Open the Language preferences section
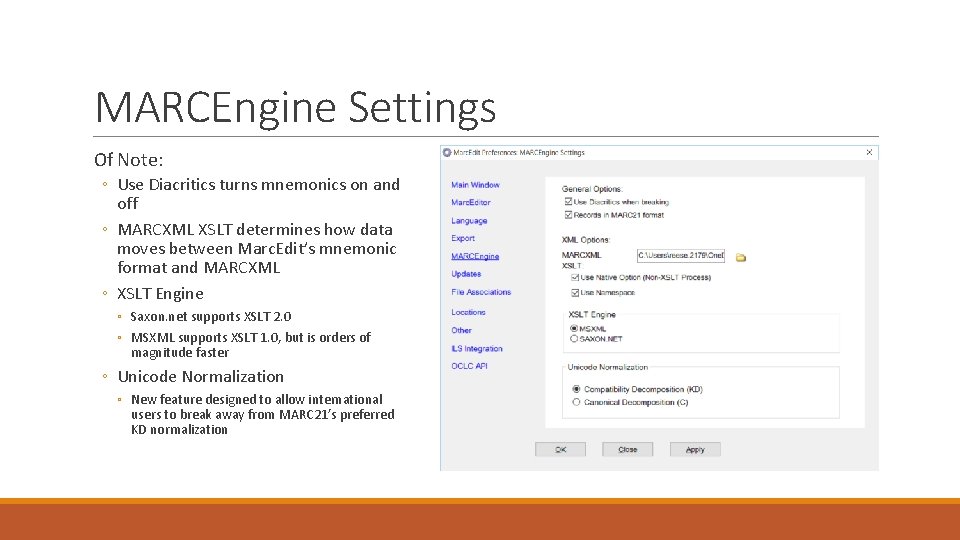The width and height of the screenshot is (960, 540). pyautogui.click(x=469, y=220)
